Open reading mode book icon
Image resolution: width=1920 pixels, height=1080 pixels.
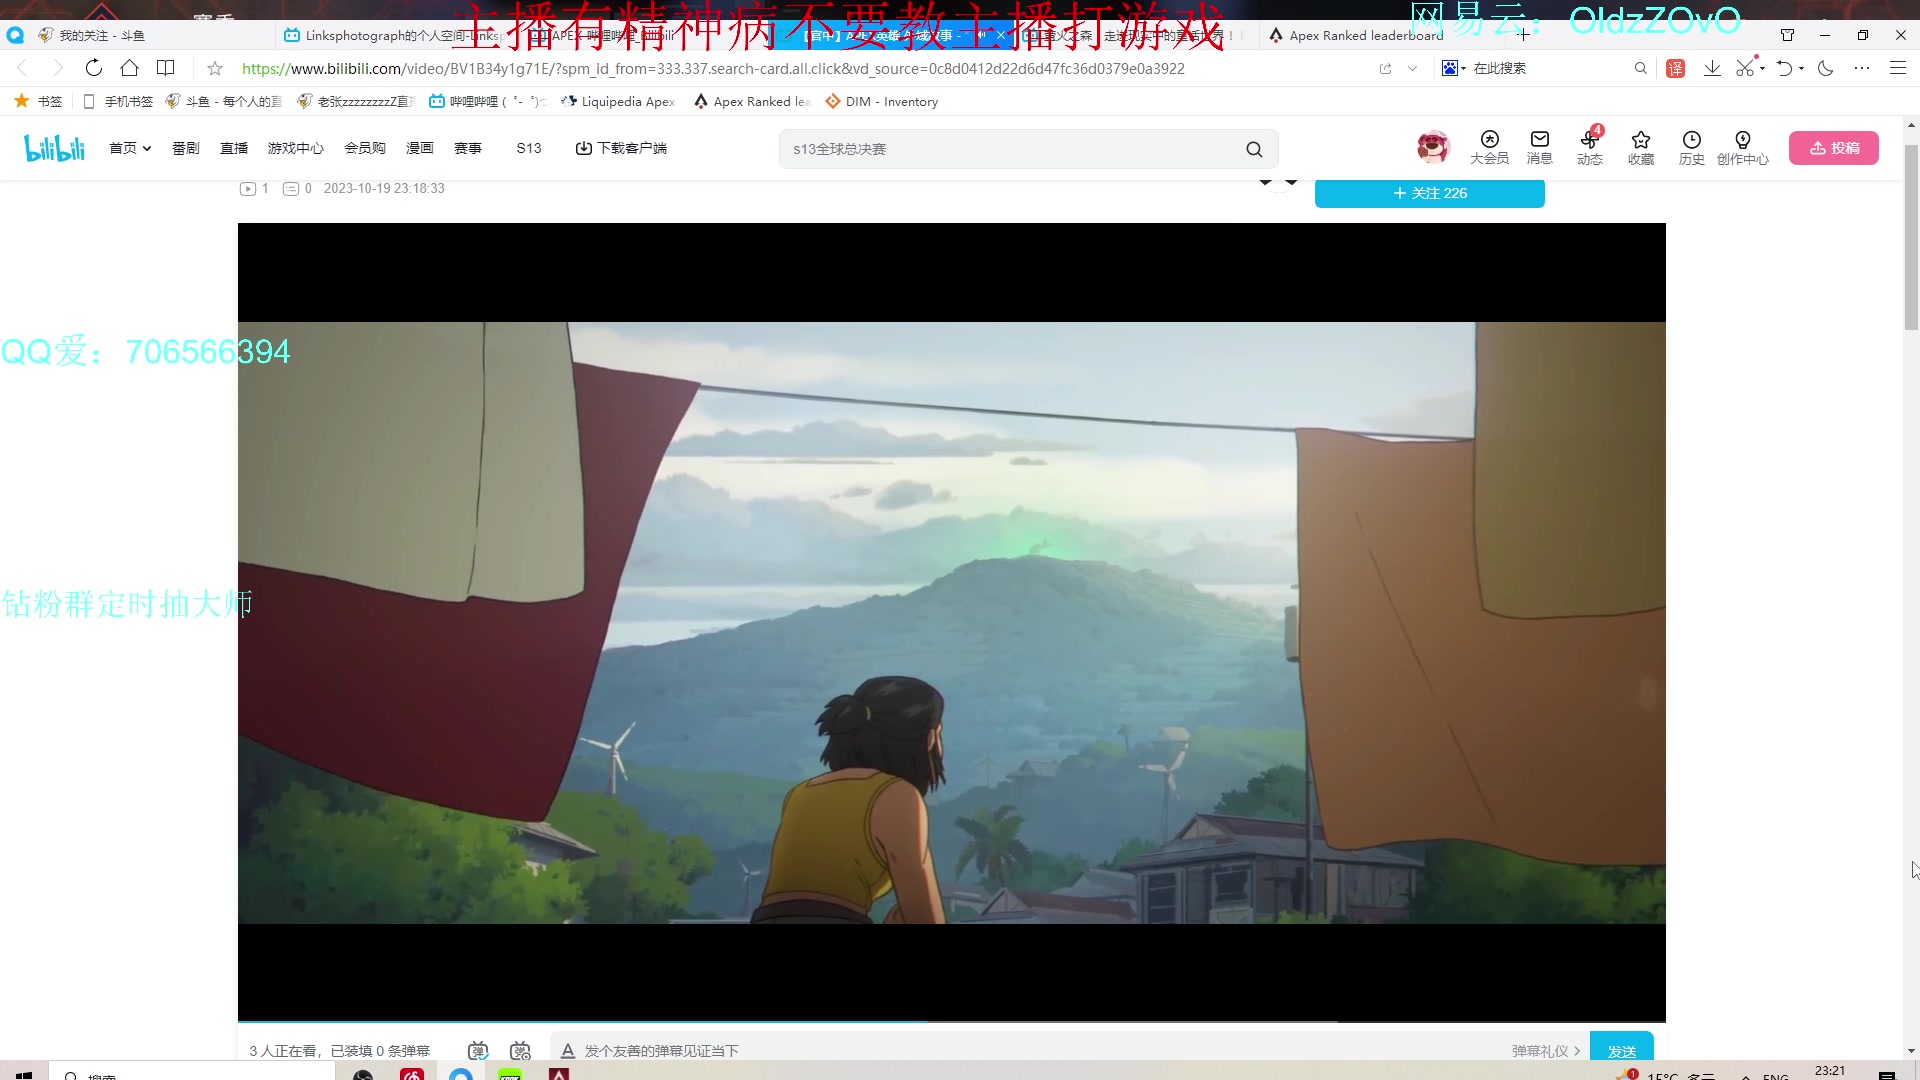(166, 68)
